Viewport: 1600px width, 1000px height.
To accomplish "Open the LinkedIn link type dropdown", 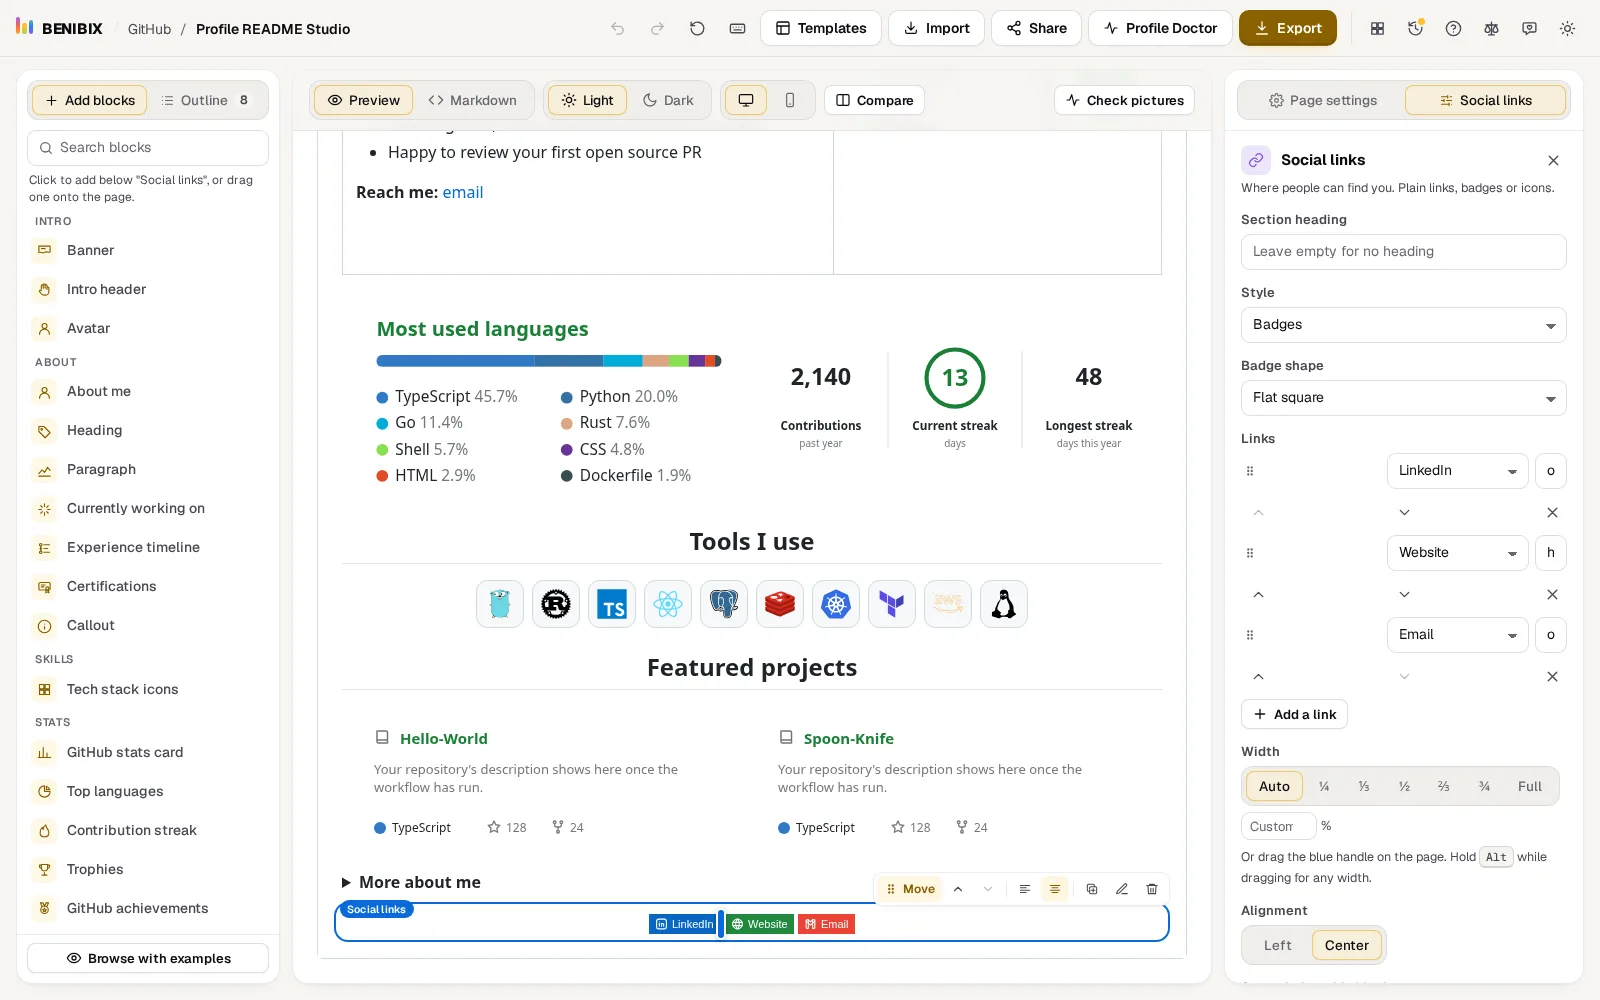I will [1457, 471].
